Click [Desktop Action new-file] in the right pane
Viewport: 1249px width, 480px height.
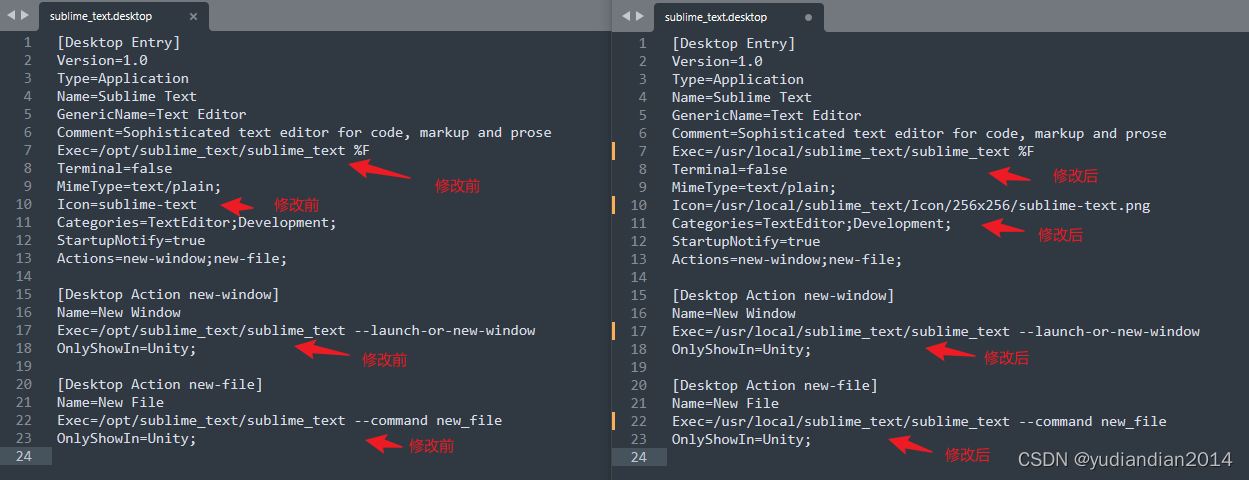775,385
